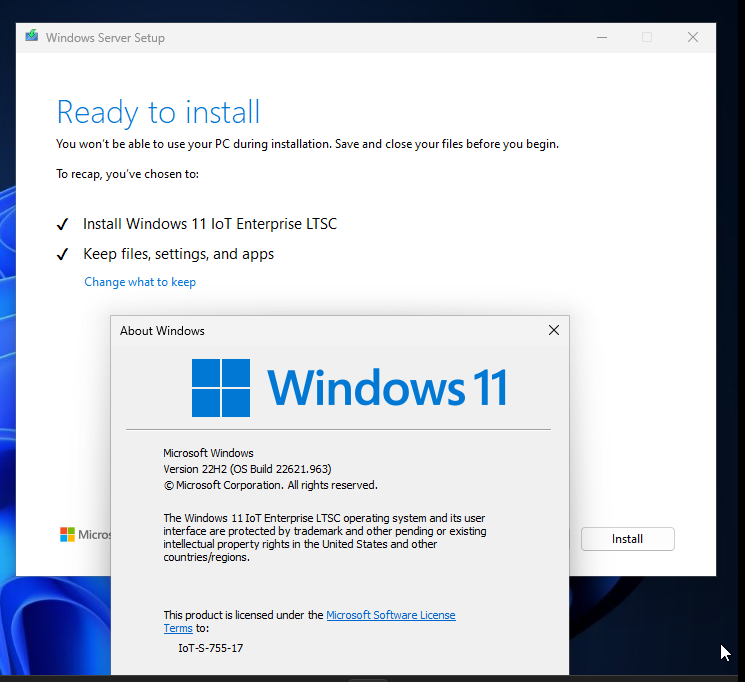This screenshot has height=682, width=745.
Task: Click the To recap, you've chosen to text
Action: (x=127, y=174)
